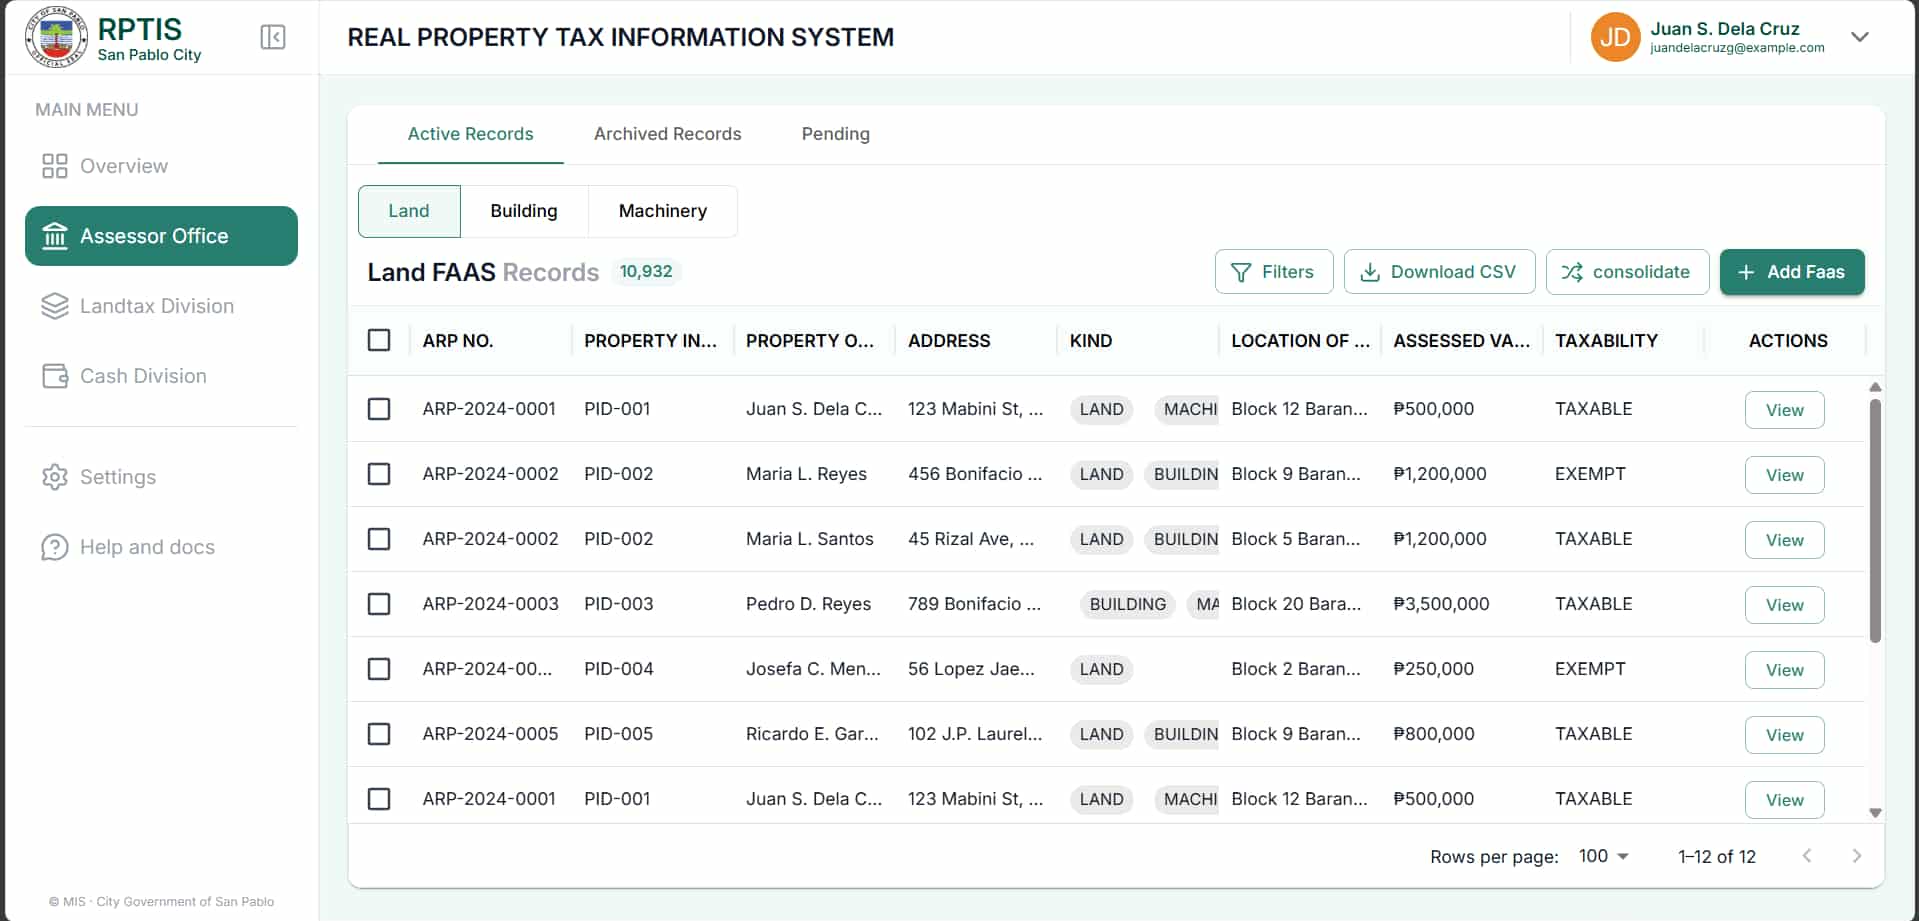
Task: Check the box for Pedro D. Reyes row
Action: click(x=379, y=604)
